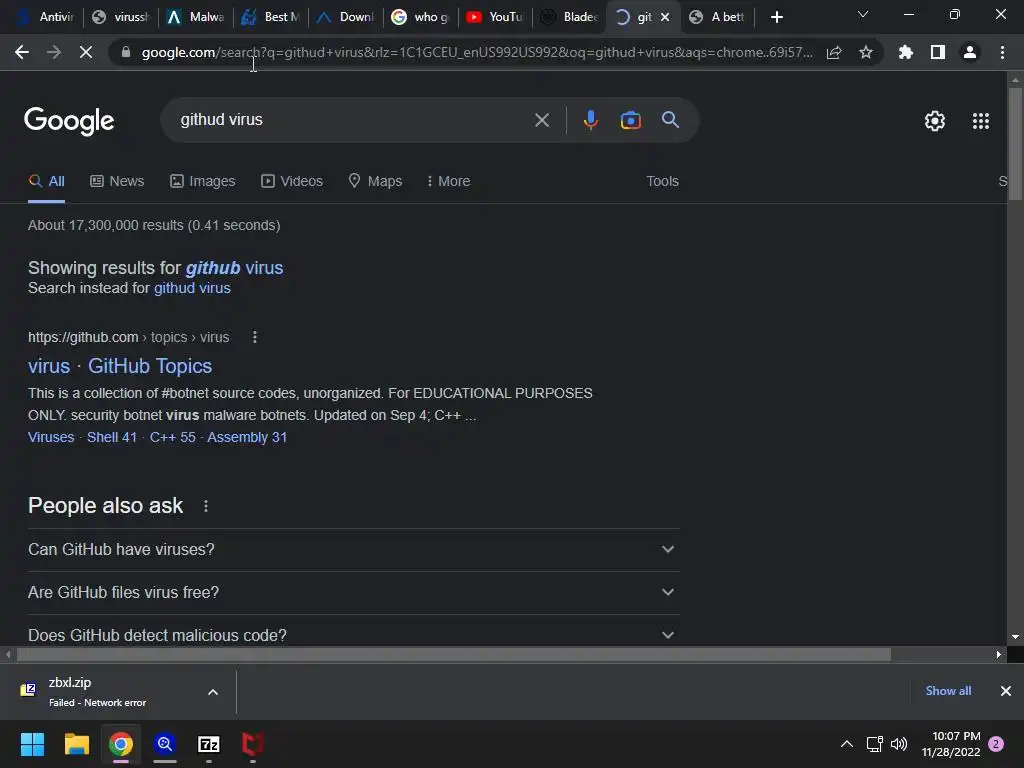Open the Chrome profile icon
Viewport: 1024px width, 768px height.
click(970, 52)
